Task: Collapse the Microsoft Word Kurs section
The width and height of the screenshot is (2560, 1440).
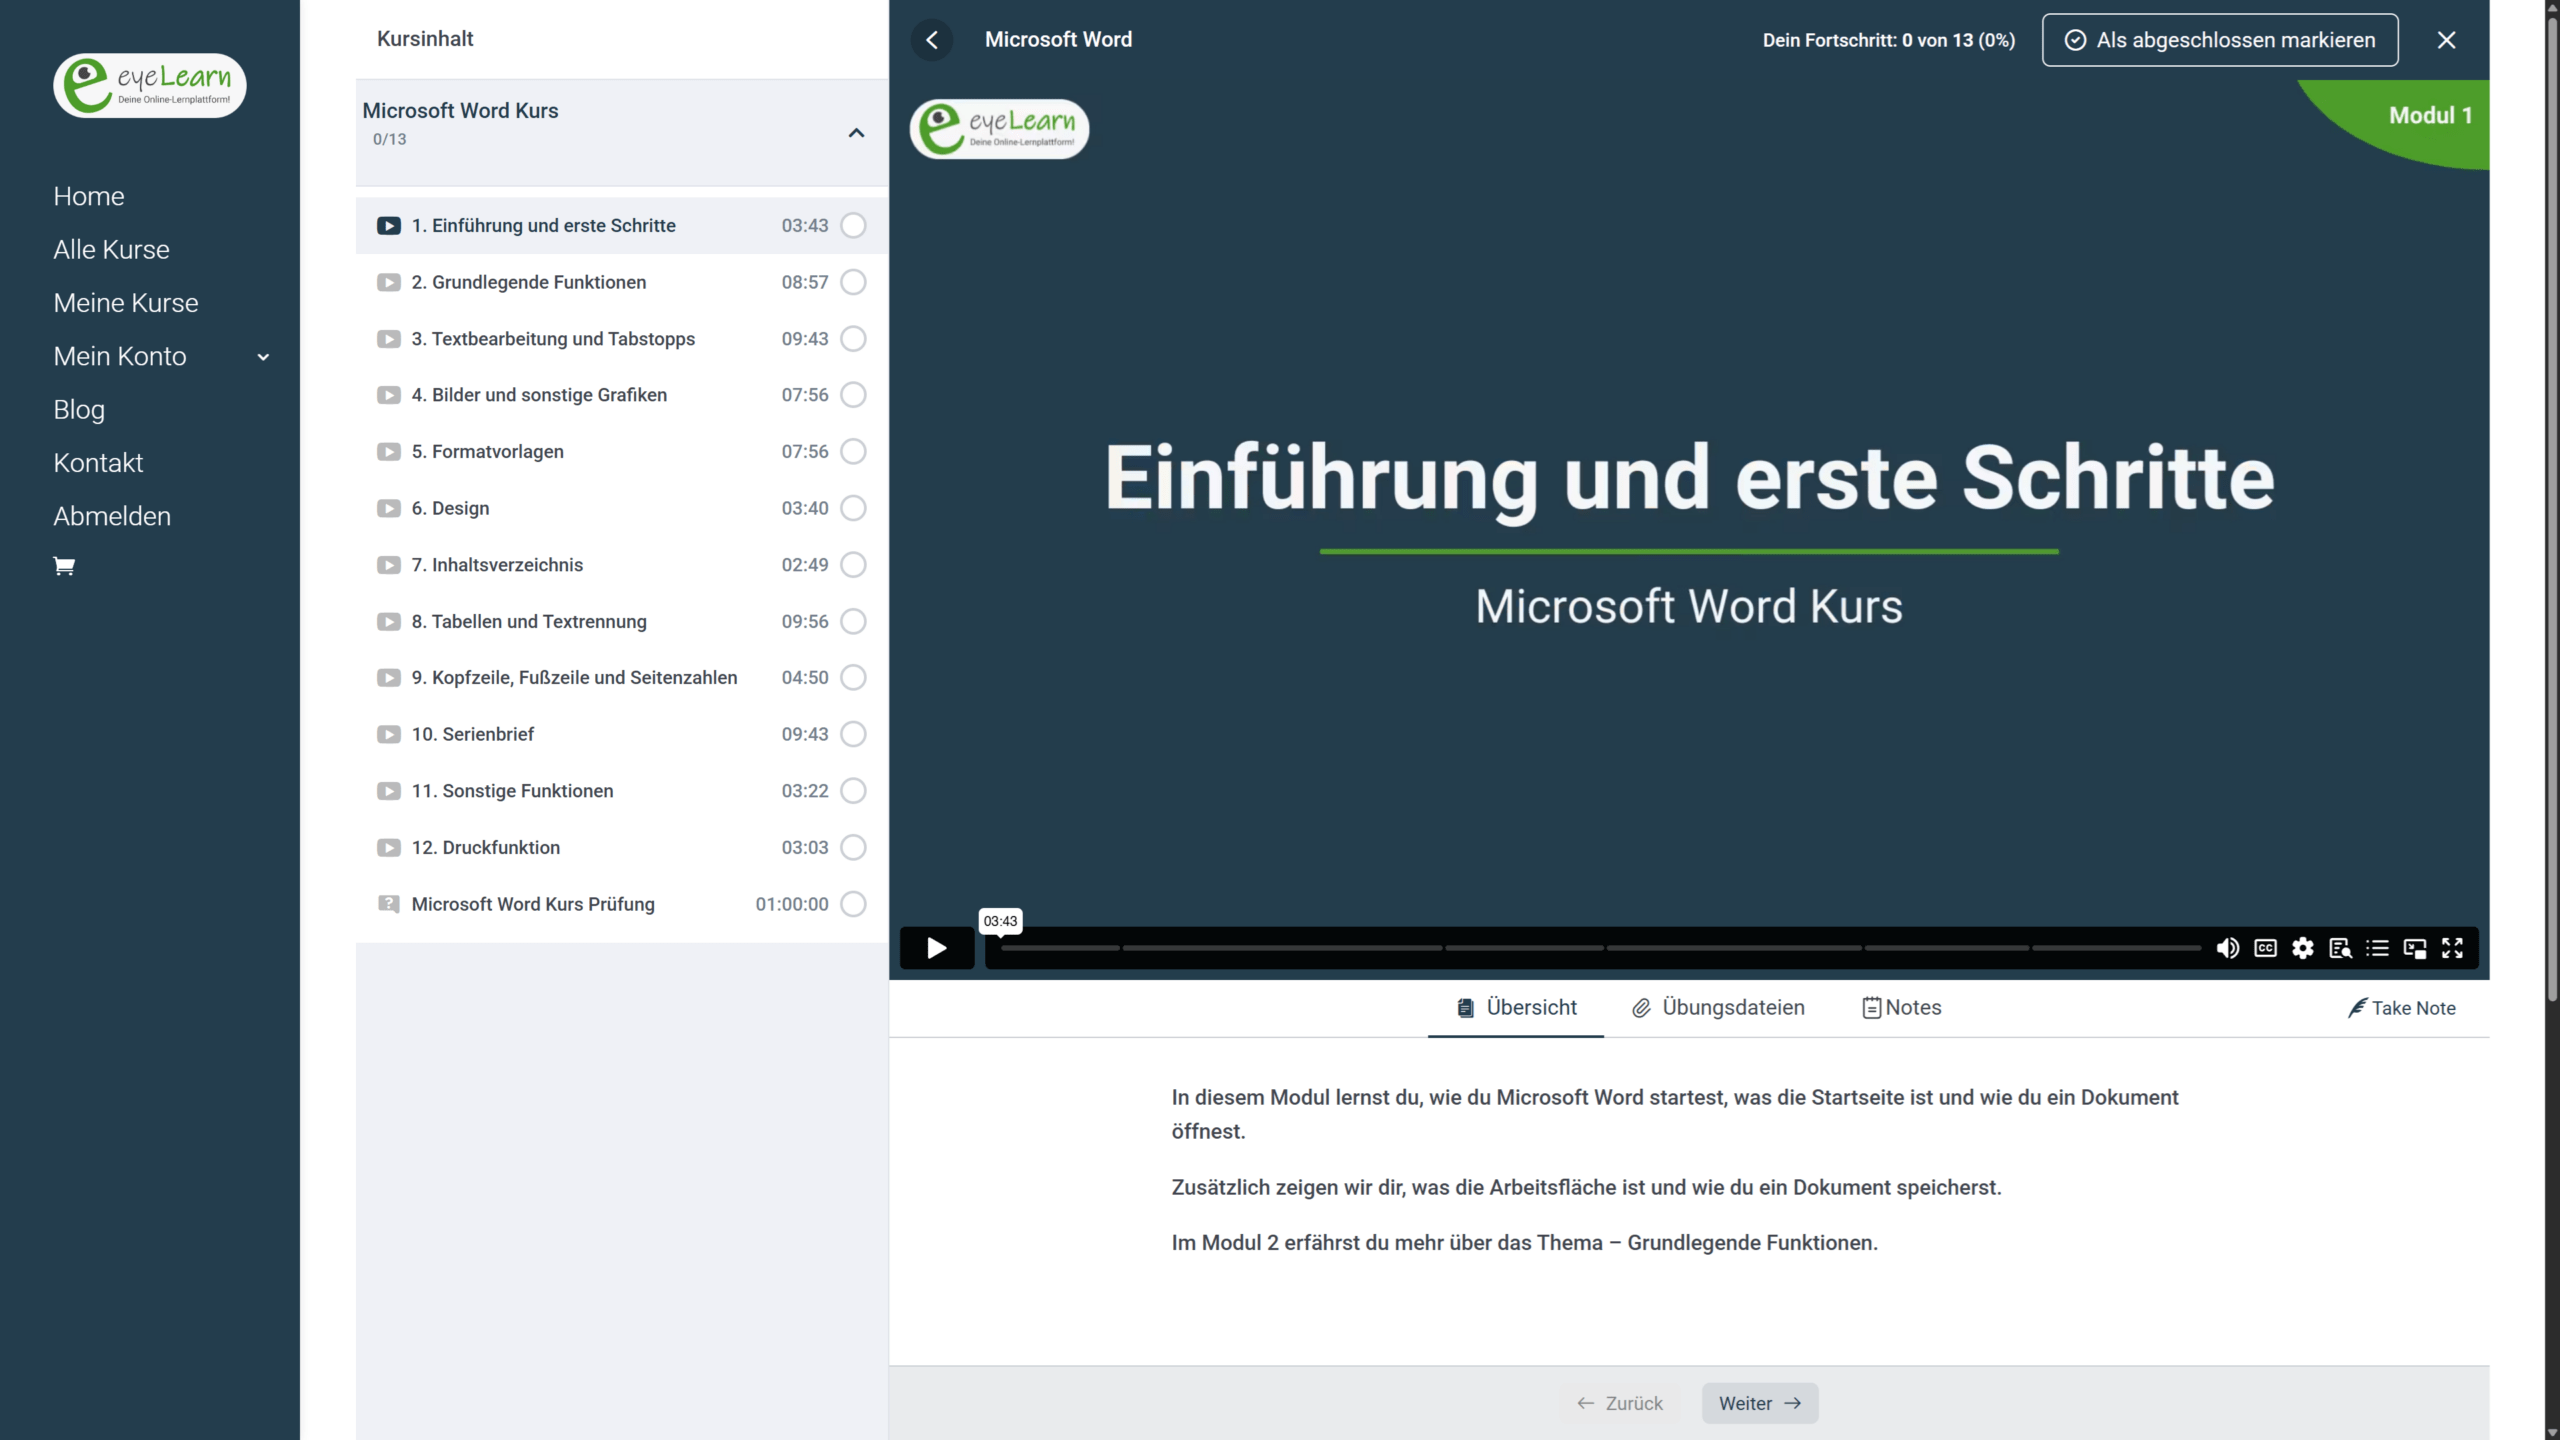Action: pos(856,133)
